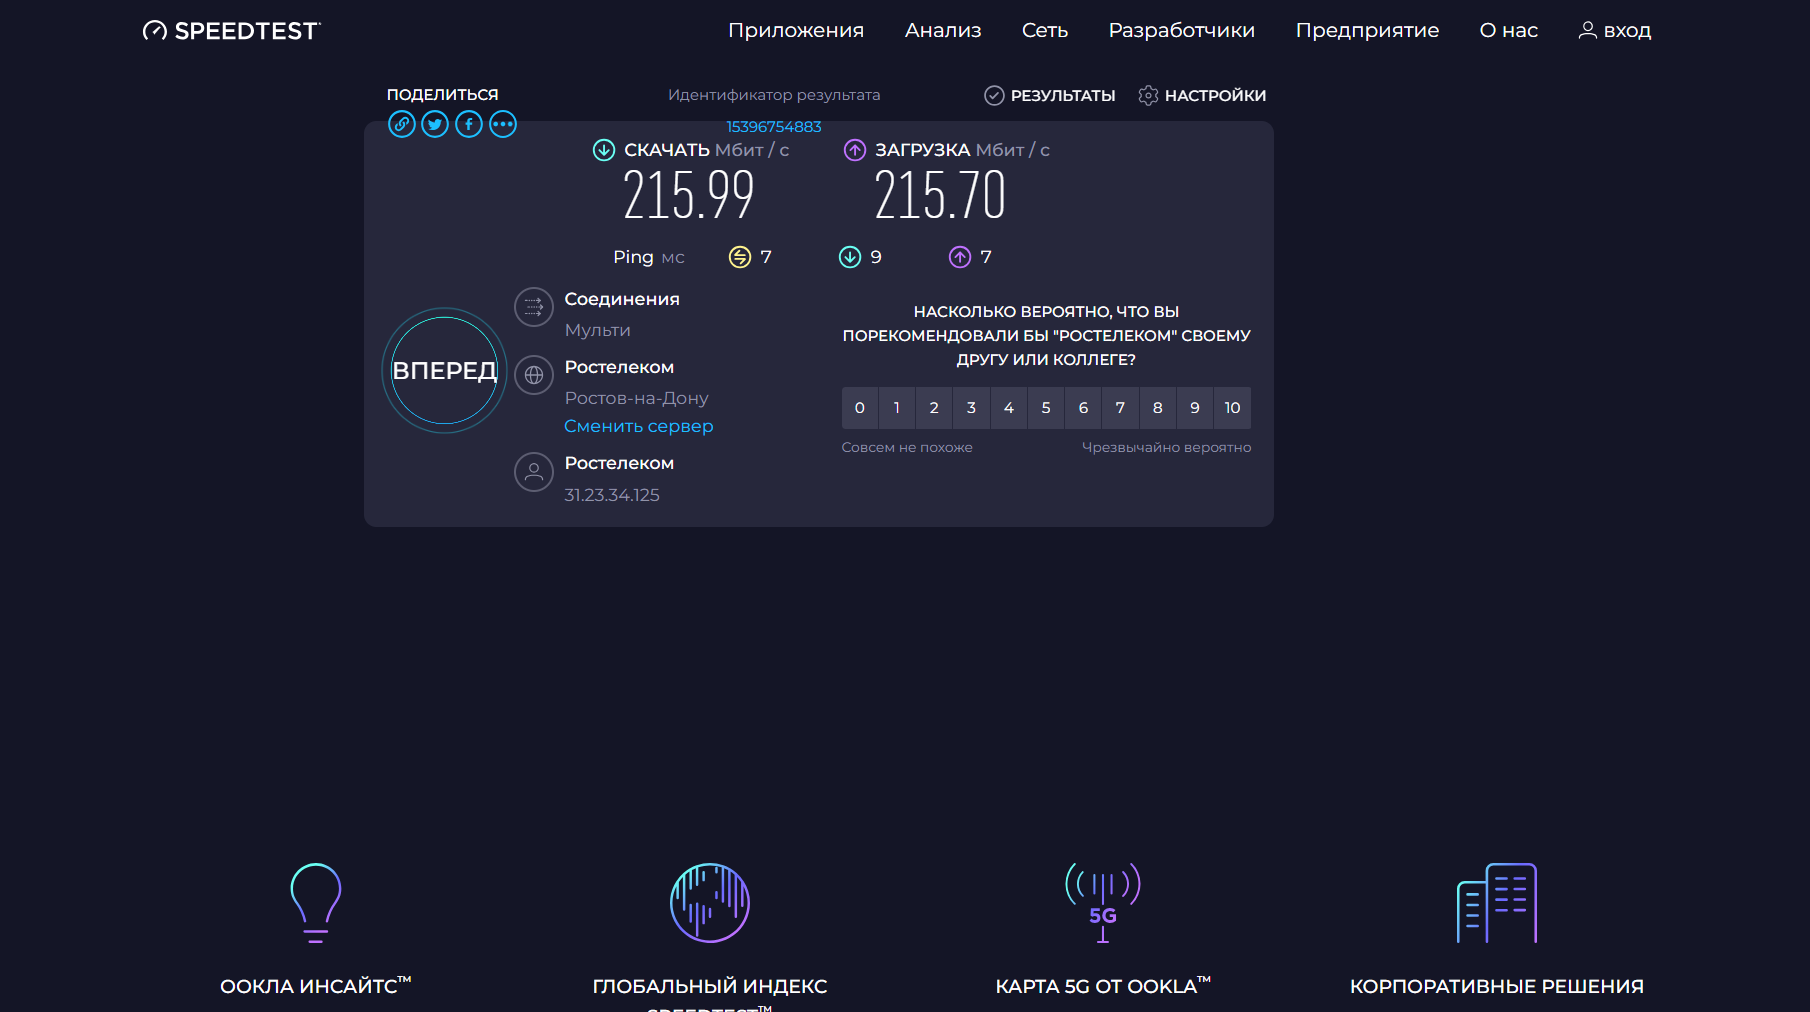
Task: Click the globe server icon
Action: pyautogui.click(x=534, y=375)
